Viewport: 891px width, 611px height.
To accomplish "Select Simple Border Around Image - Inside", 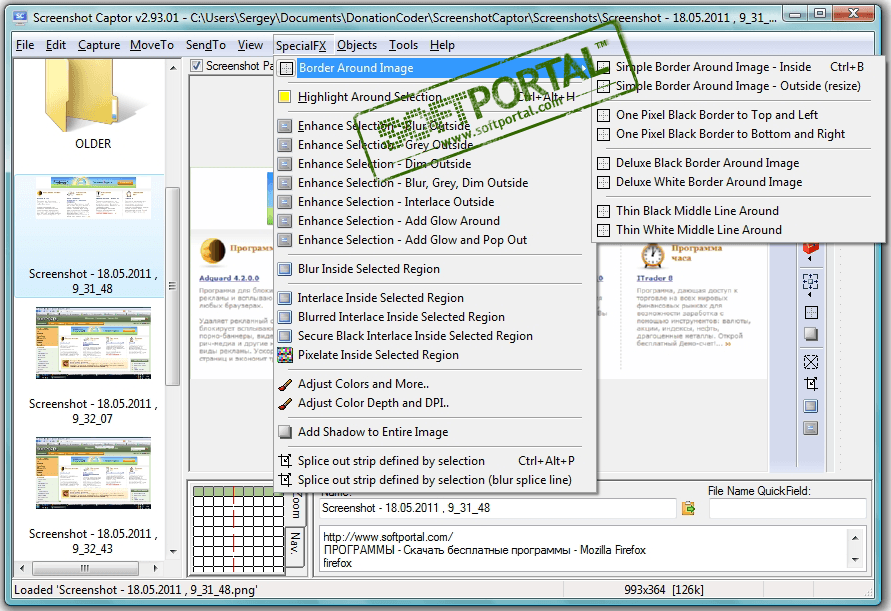I will coord(713,67).
